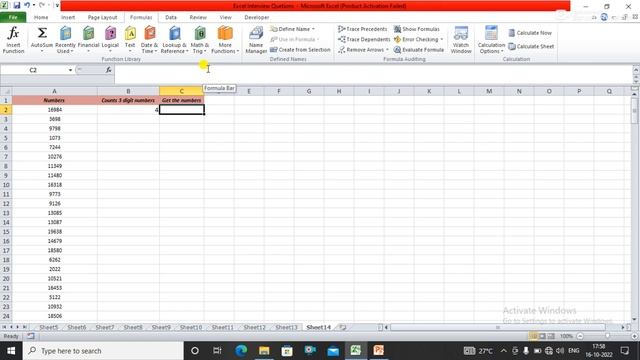640x360 pixels.
Task: Open More Functions menu
Action: (x=225, y=40)
